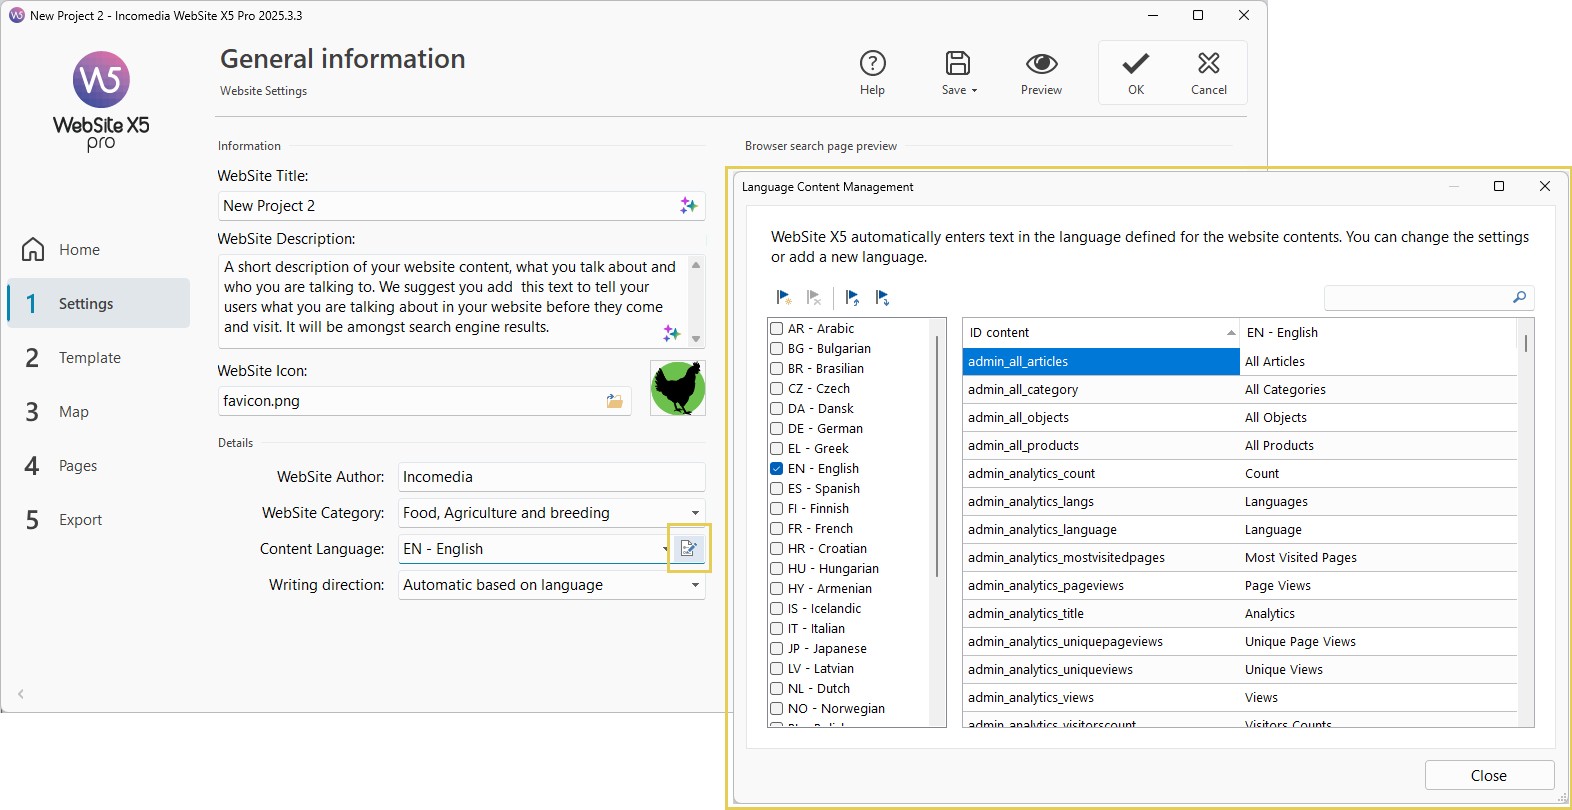Screen dimensions: 1572x810
Task: Click the add new language flag icon
Action: (784, 297)
